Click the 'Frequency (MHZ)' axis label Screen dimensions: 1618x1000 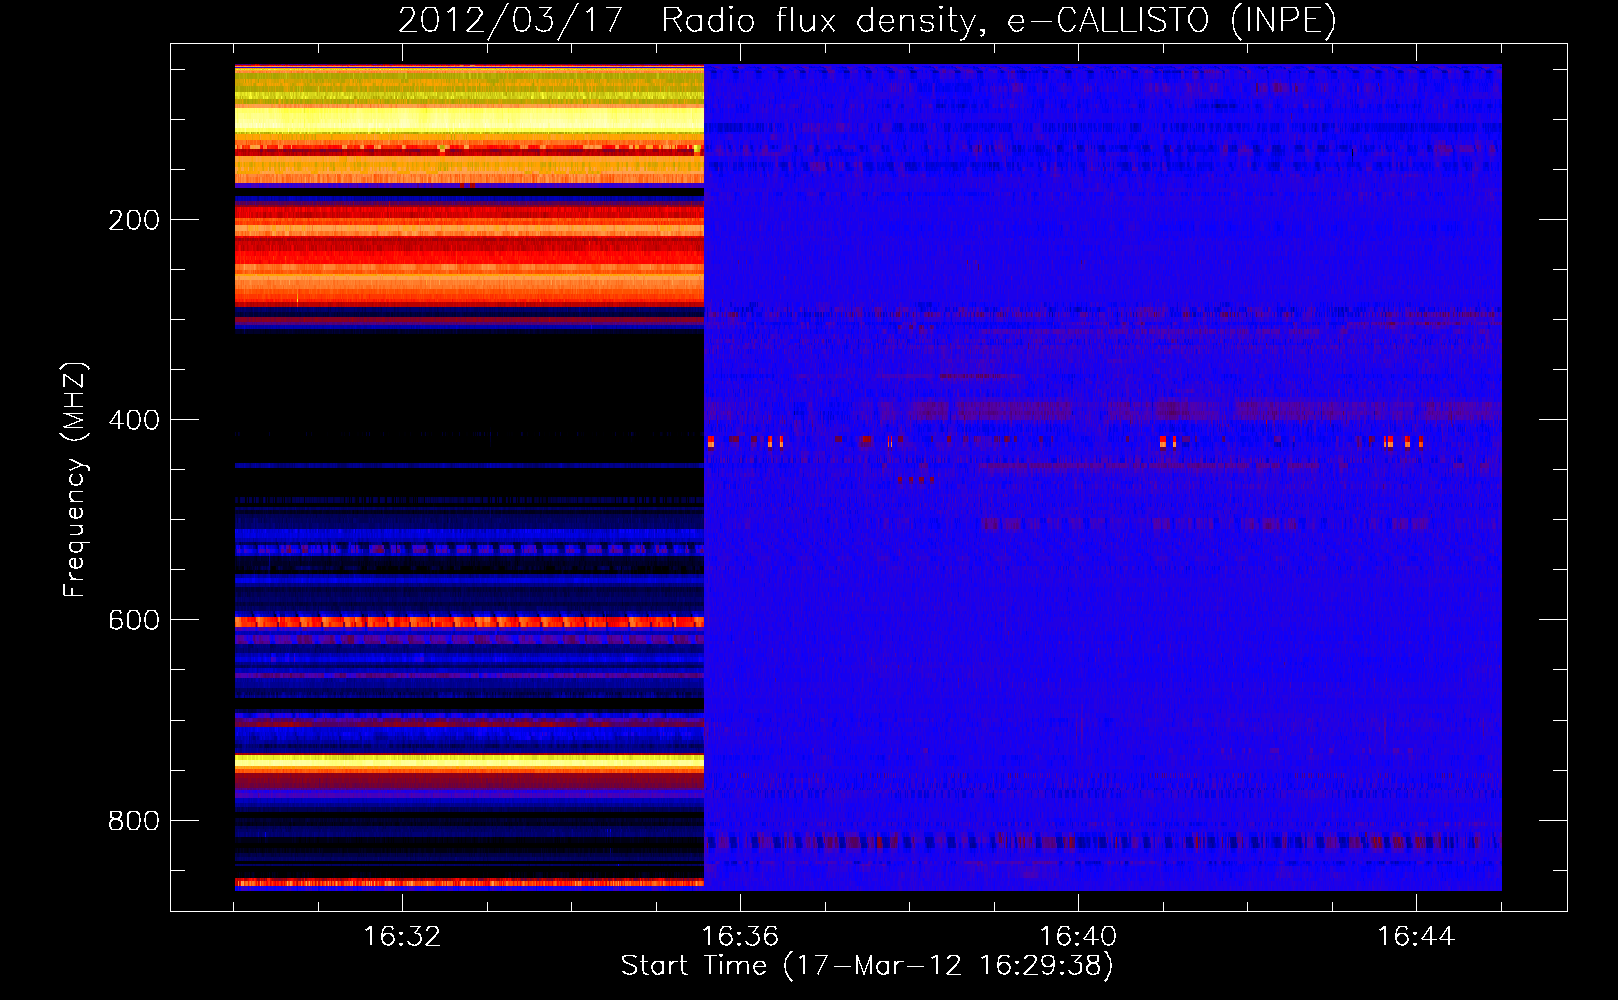[75, 480]
